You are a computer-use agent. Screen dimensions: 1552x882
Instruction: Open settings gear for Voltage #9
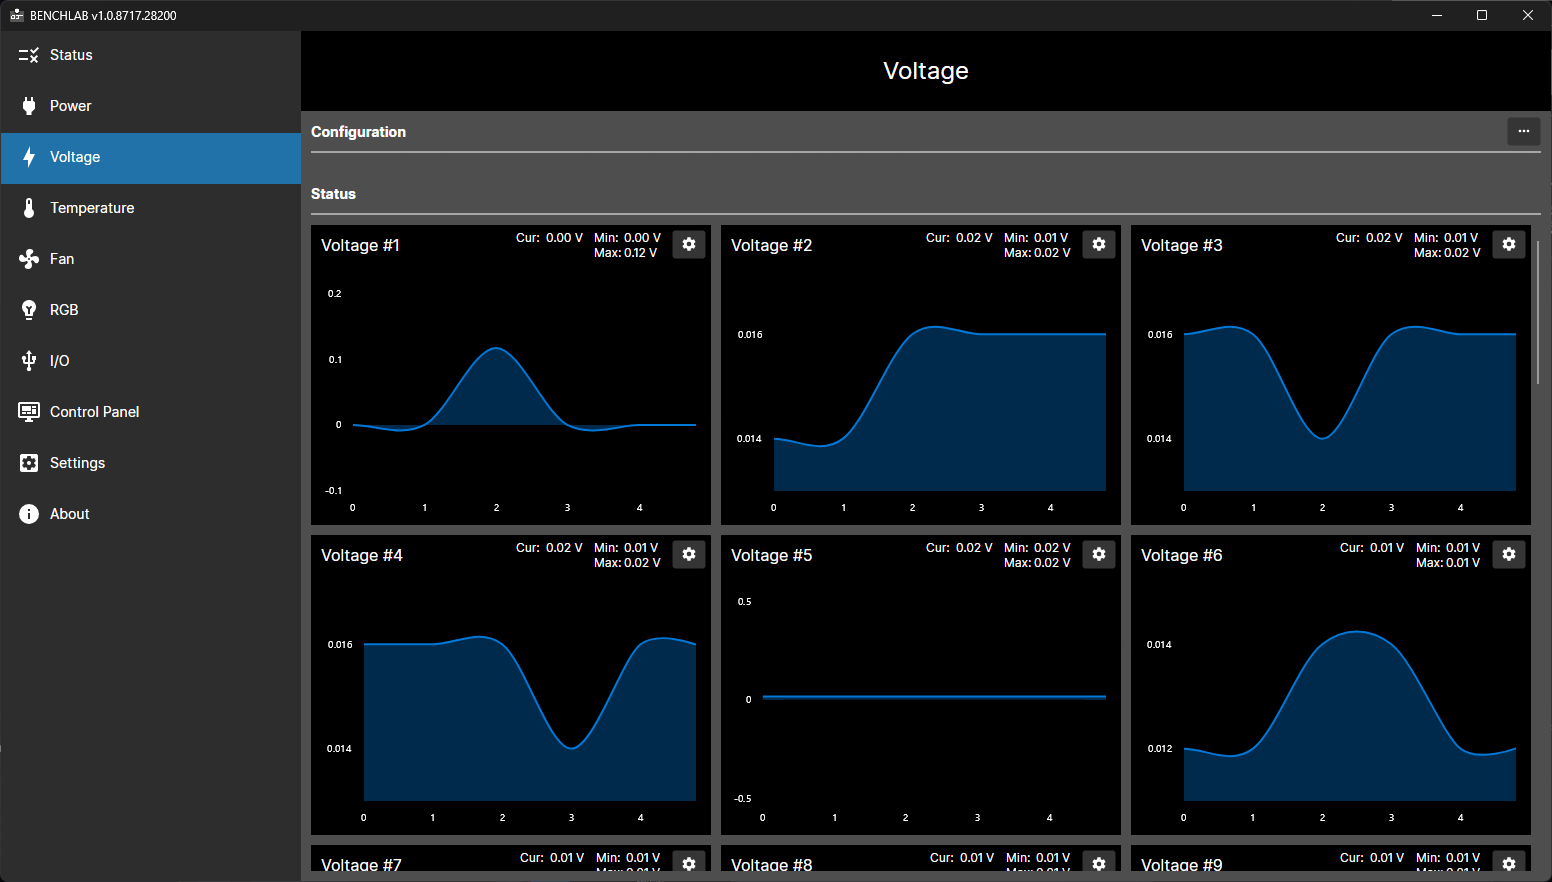click(1509, 864)
